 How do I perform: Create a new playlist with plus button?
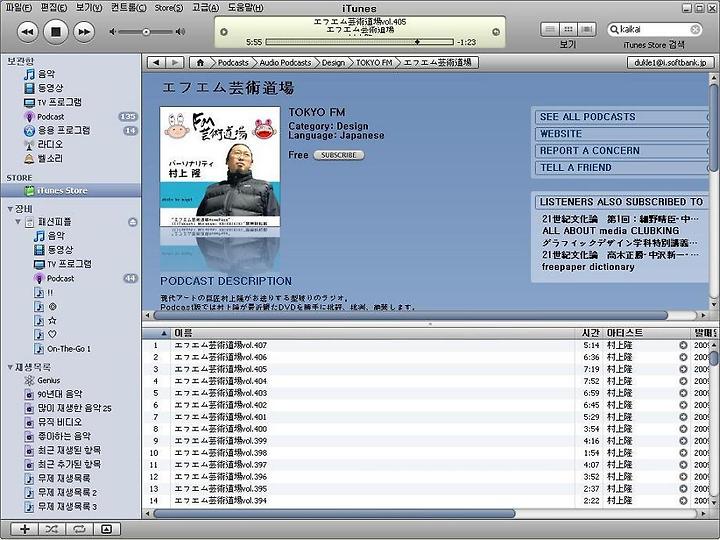[x=24, y=529]
